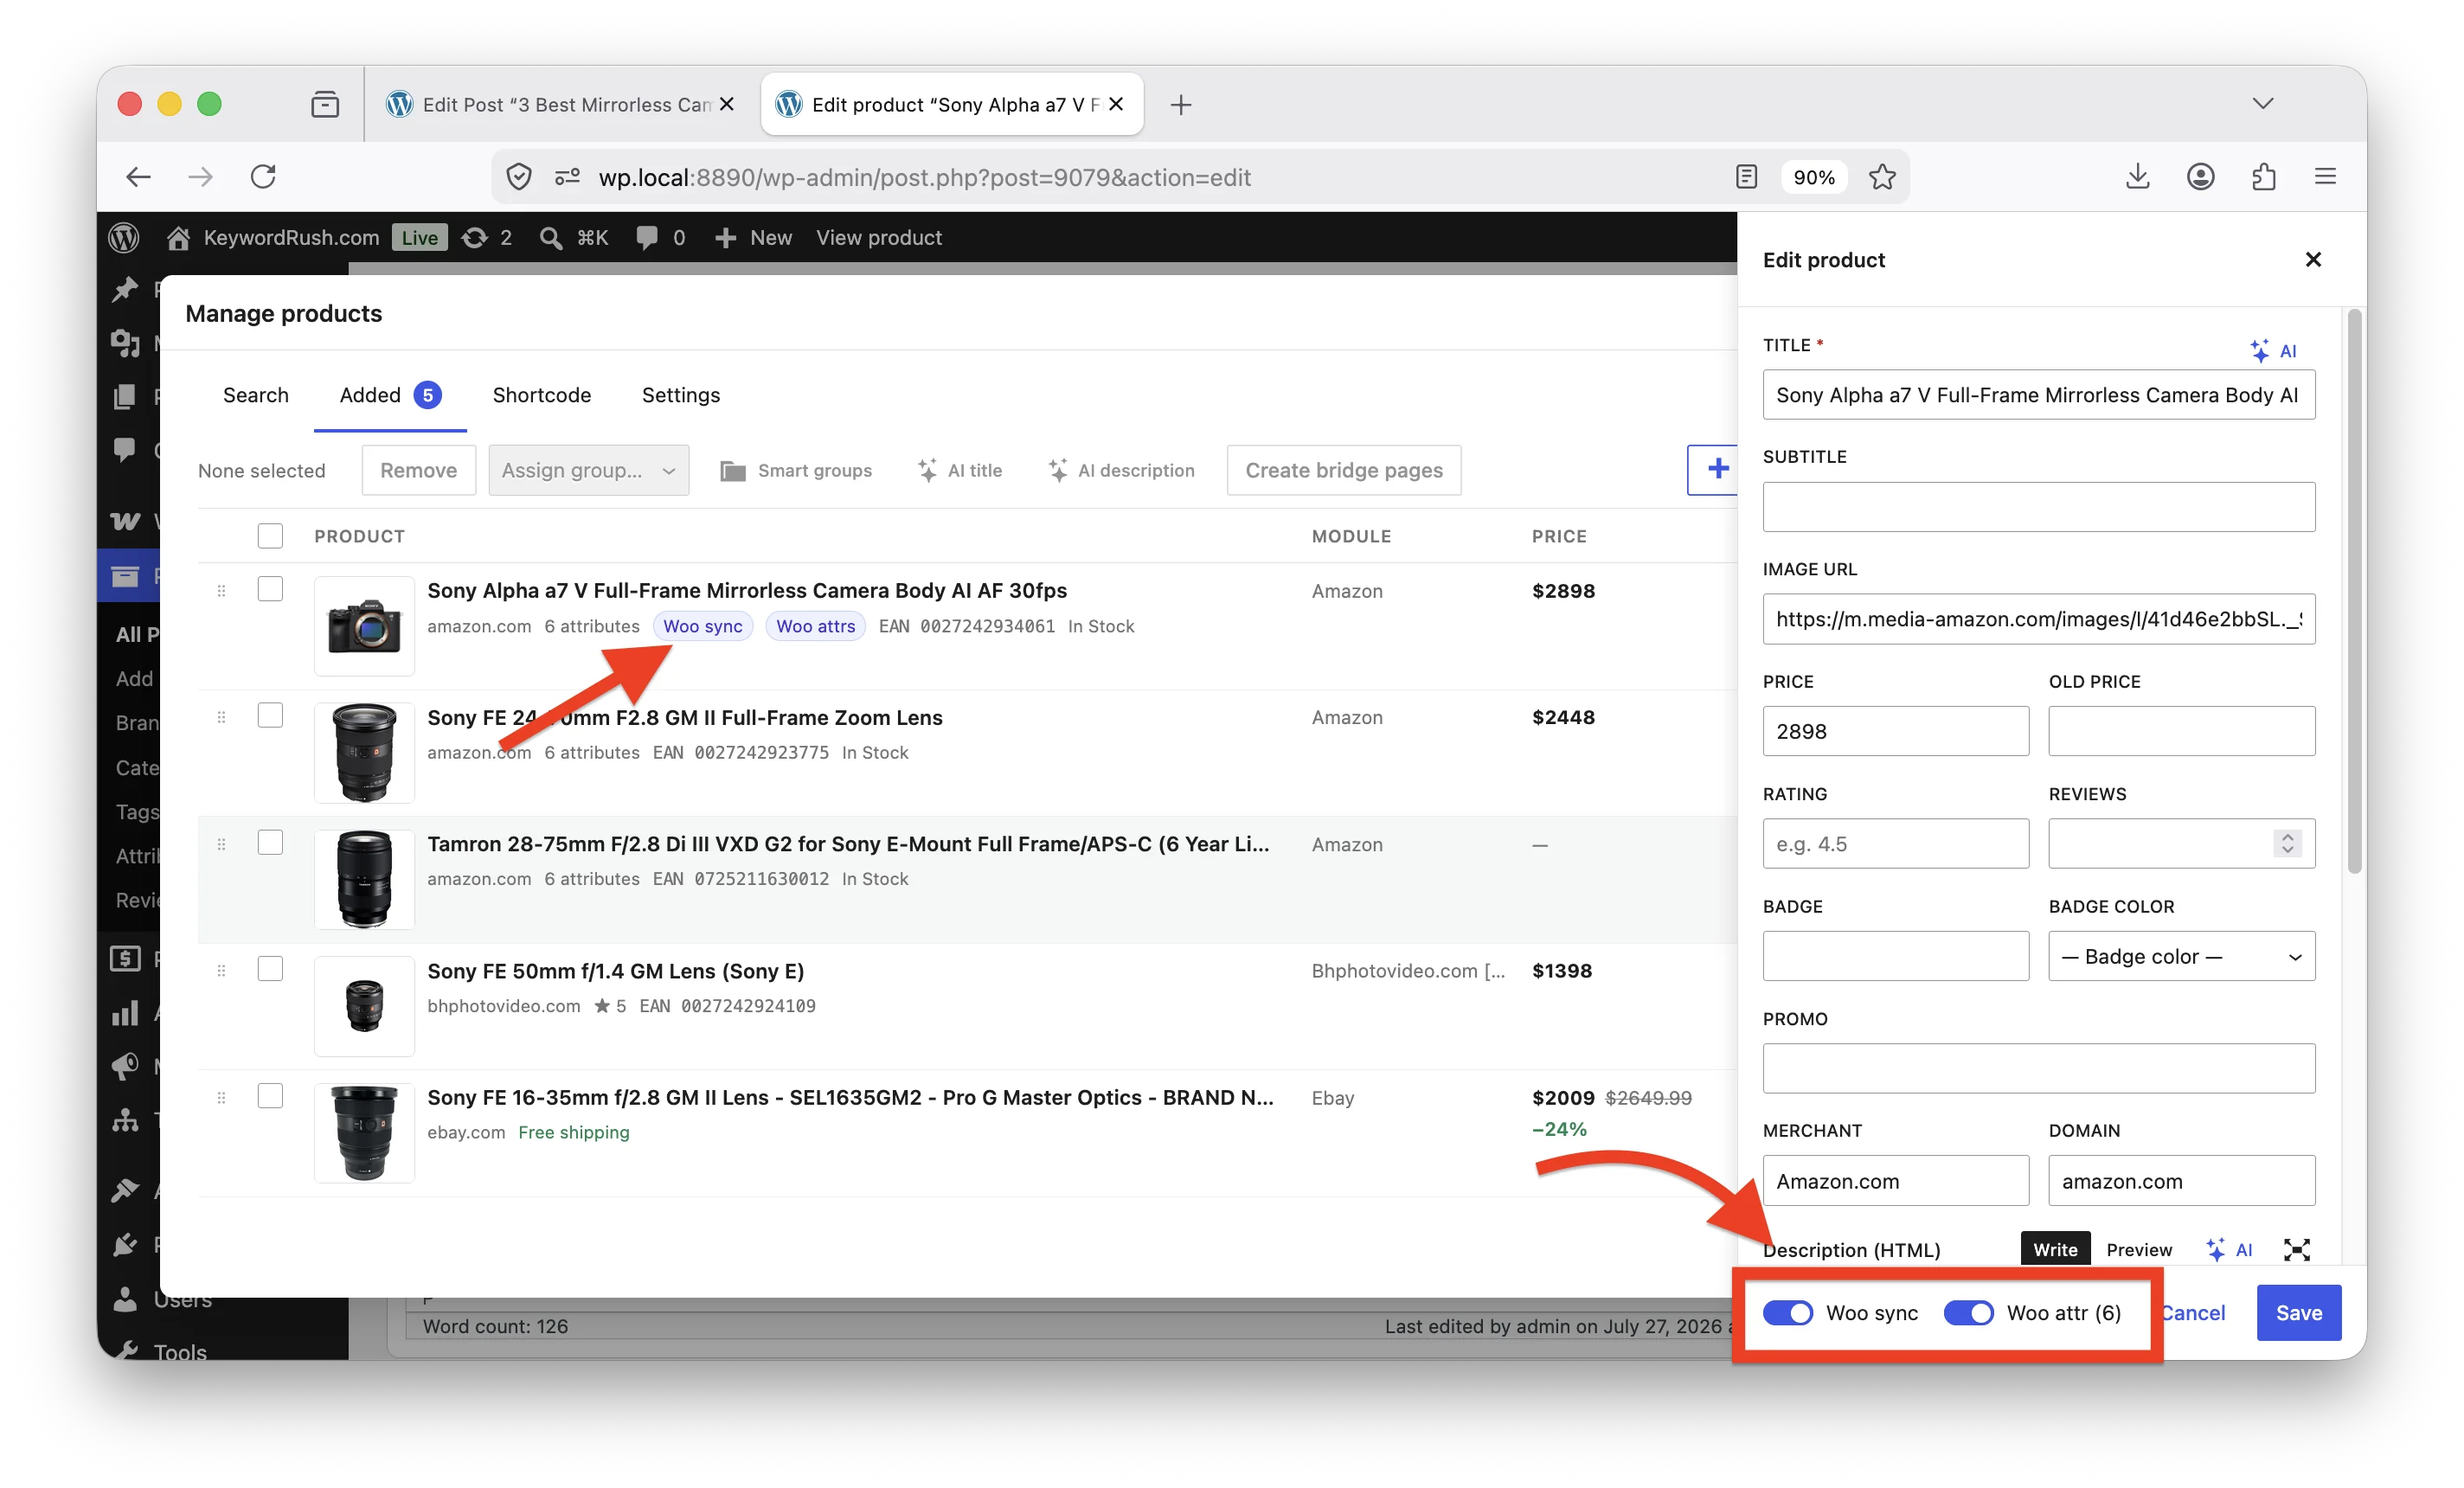Toggle the Woo sync switch

tap(1787, 1313)
